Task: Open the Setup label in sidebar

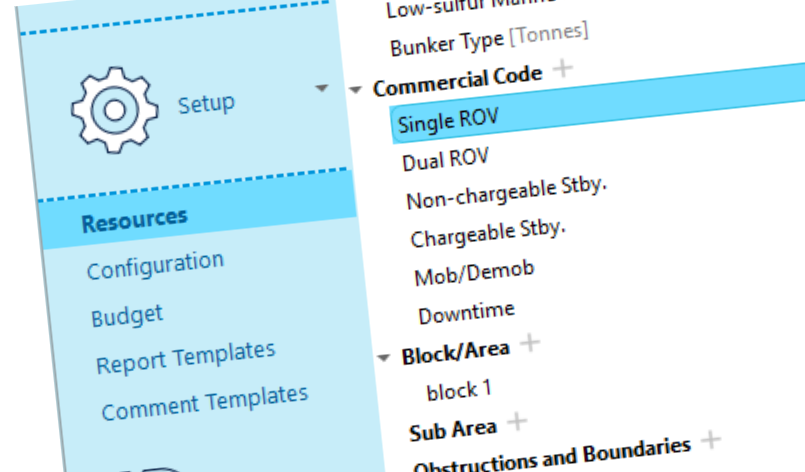Action: pos(206,104)
